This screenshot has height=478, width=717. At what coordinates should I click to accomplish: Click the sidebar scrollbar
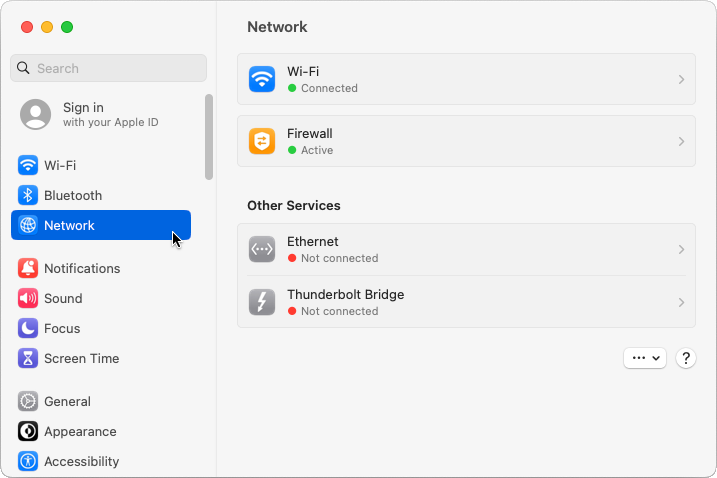click(209, 137)
